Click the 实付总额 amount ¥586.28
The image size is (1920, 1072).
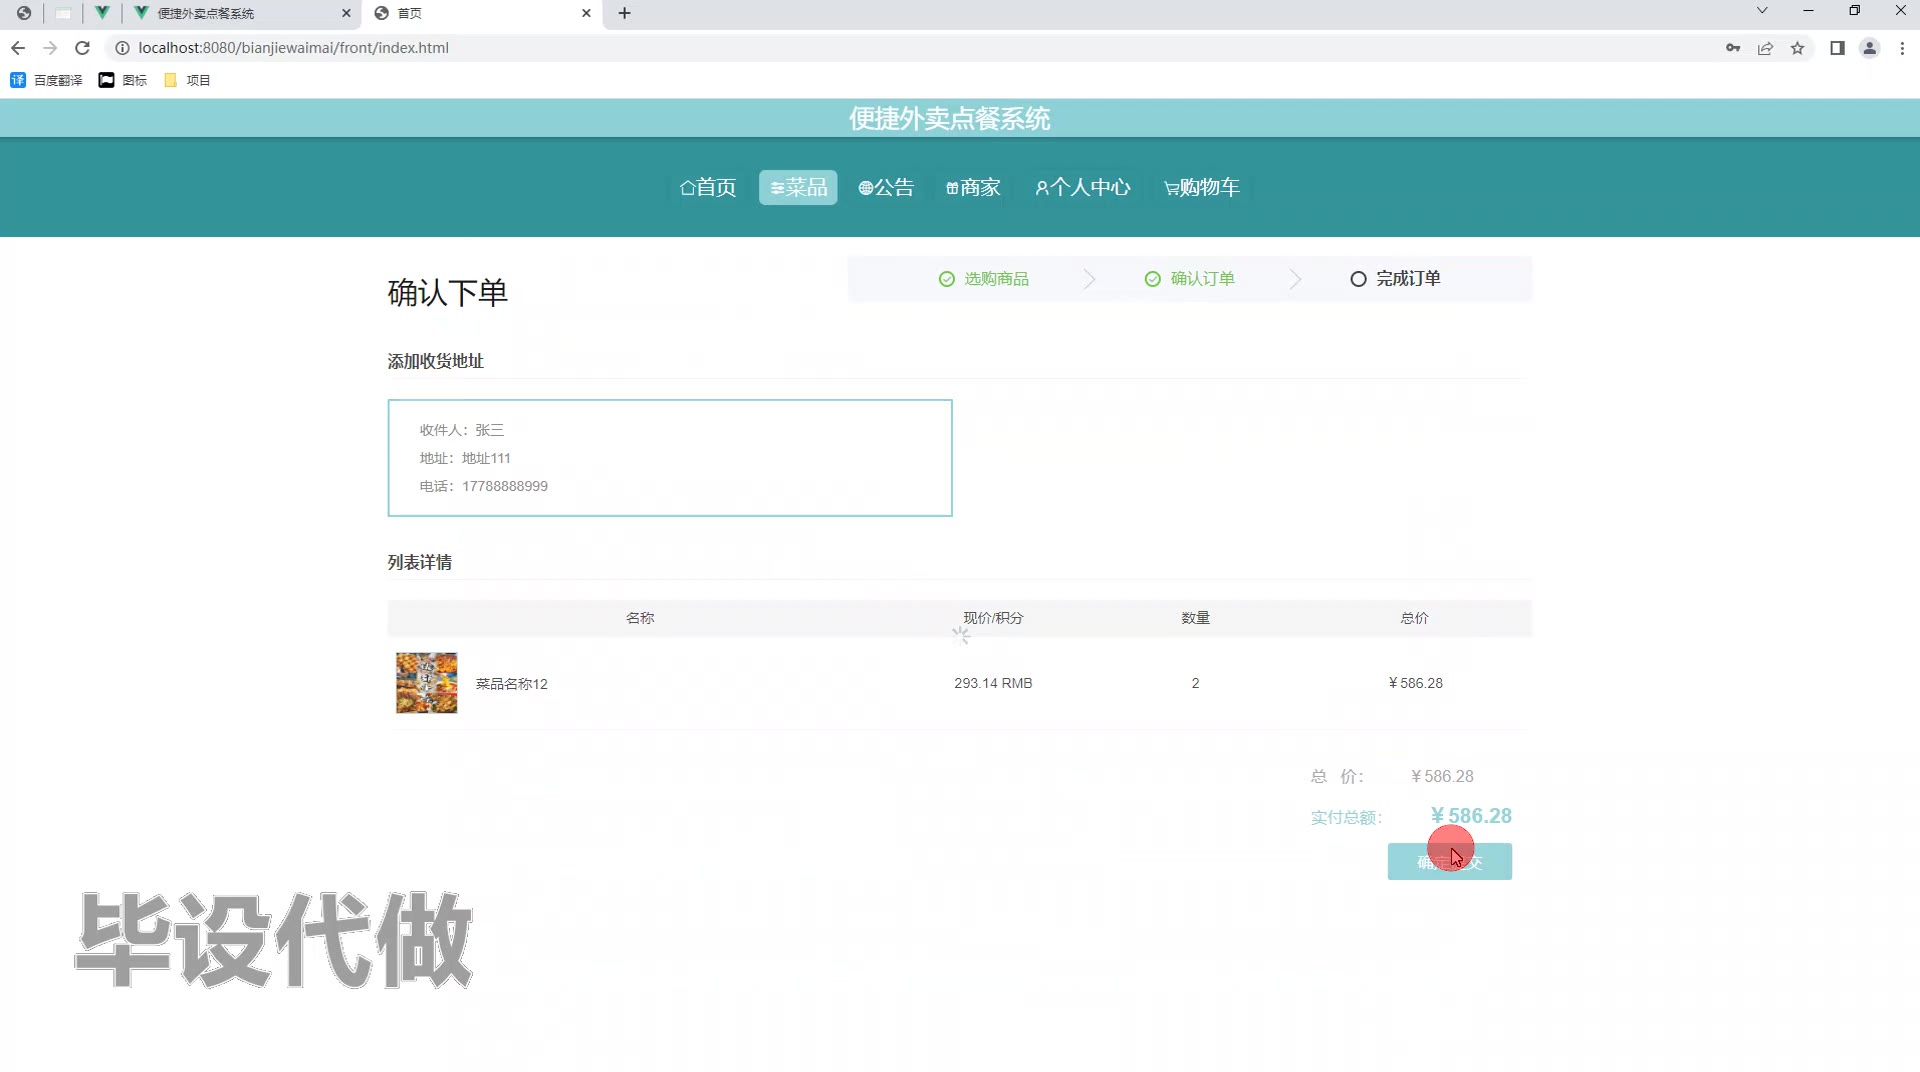coord(1471,816)
